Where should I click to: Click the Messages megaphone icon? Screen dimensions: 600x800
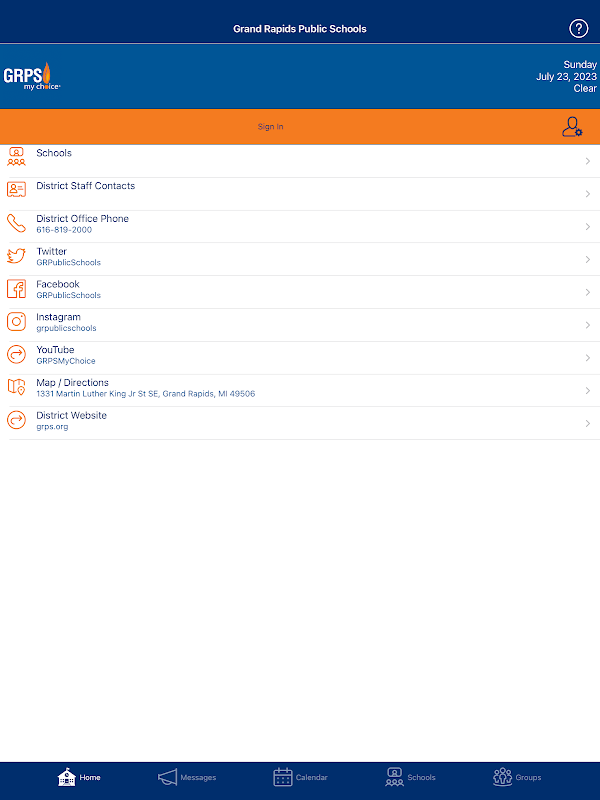coord(167,777)
